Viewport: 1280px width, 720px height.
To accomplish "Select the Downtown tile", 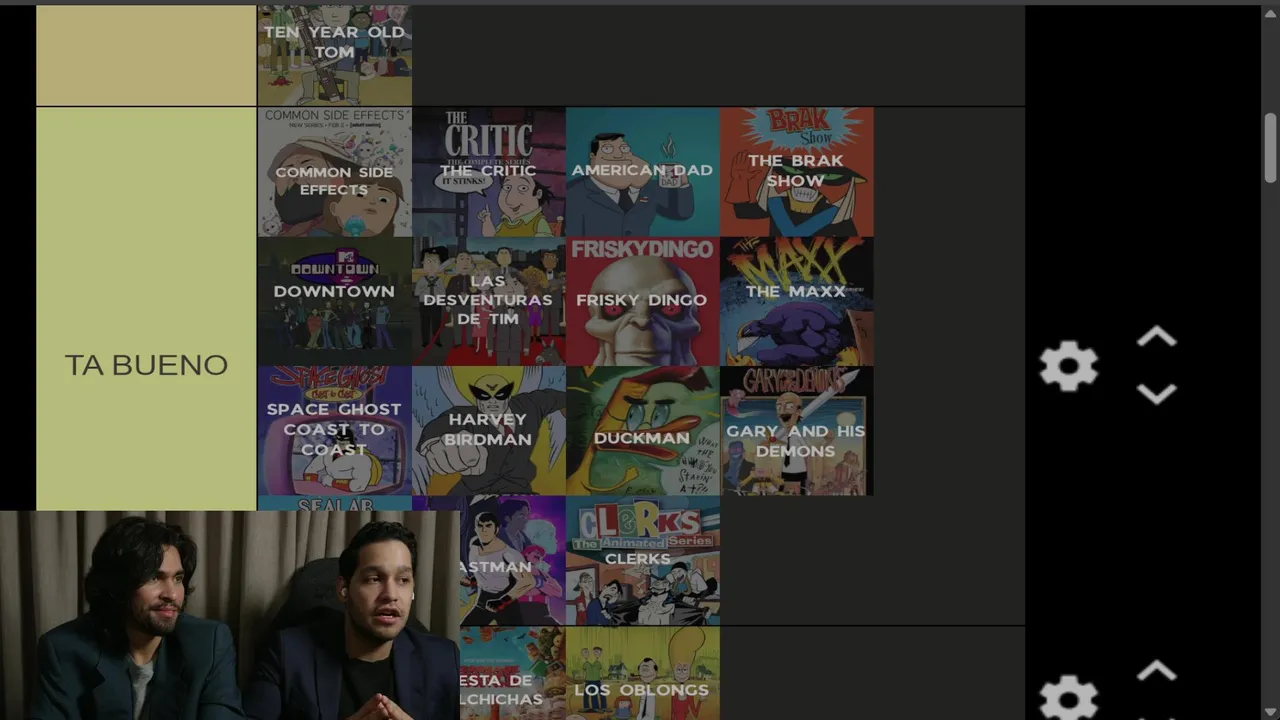I will tap(335, 301).
